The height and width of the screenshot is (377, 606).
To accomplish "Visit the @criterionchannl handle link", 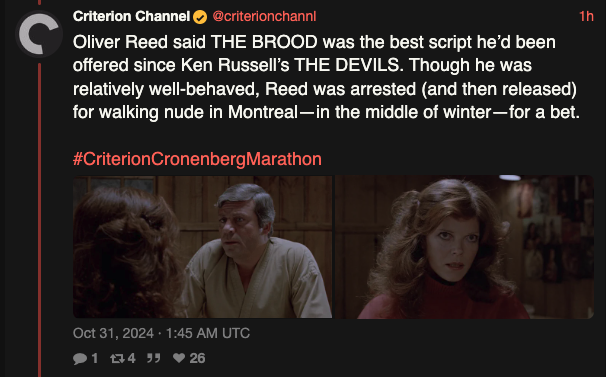I will (264, 17).
